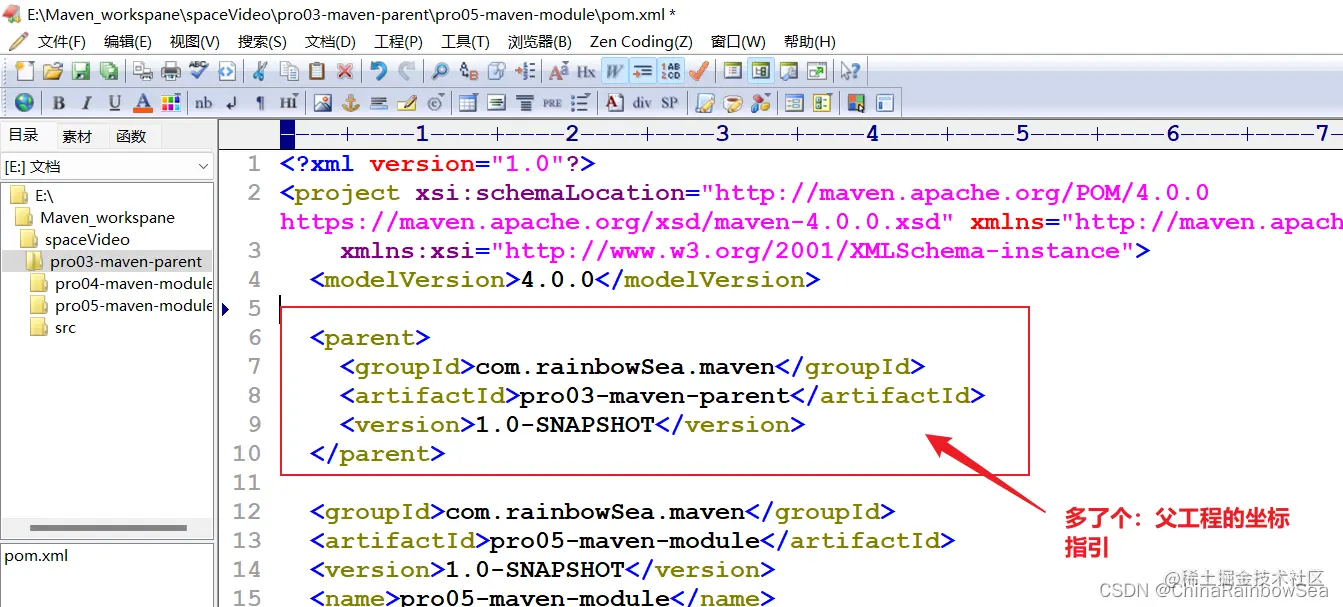The image size is (1343, 607).
Task: Click the Insert Image picture icon
Action: click(x=322, y=102)
